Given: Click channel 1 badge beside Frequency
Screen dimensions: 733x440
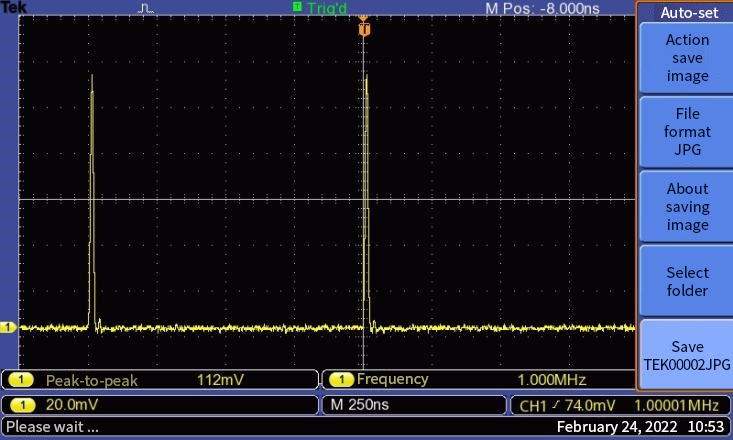Looking at the screenshot, I should (341, 380).
